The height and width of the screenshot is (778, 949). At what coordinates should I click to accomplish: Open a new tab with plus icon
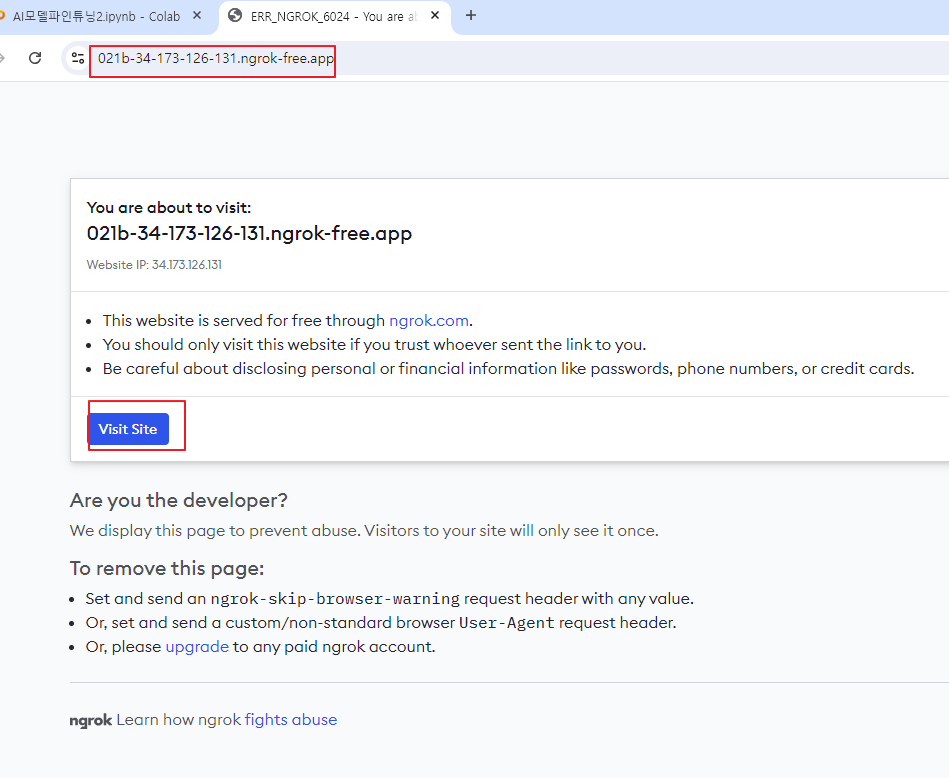click(x=471, y=16)
